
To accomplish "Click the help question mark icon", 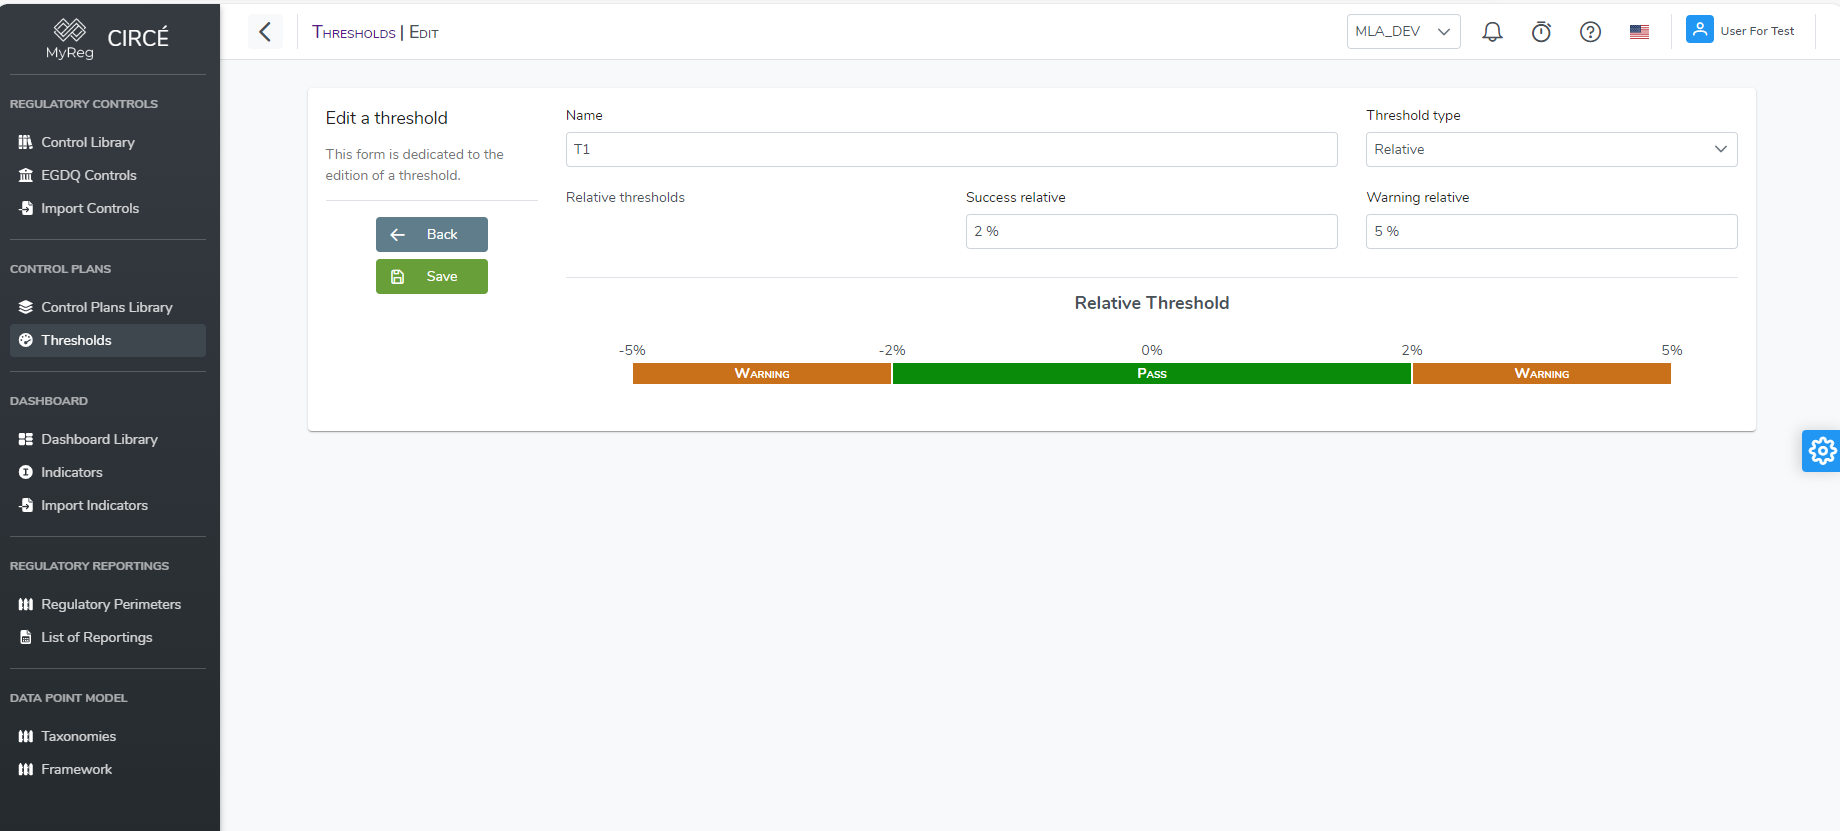I will [x=1590, y=32].
